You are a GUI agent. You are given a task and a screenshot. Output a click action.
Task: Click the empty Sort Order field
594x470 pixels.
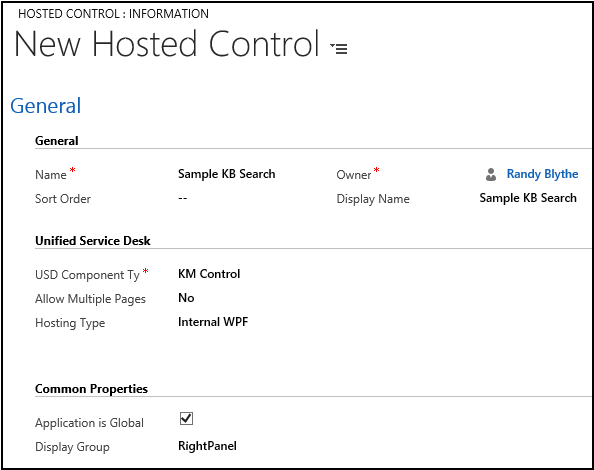183,198
